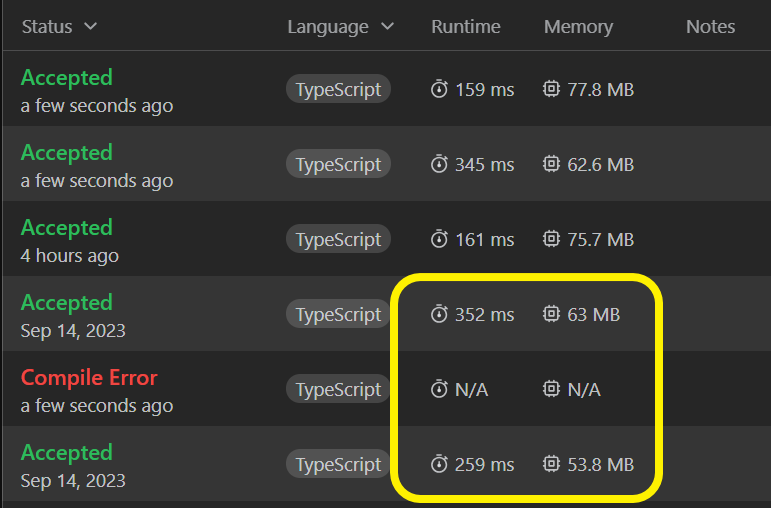Image resolution: width=771 pixels, height=508 pixels.
Task: Select the 62.6 MB memory value
Action: 600,164
